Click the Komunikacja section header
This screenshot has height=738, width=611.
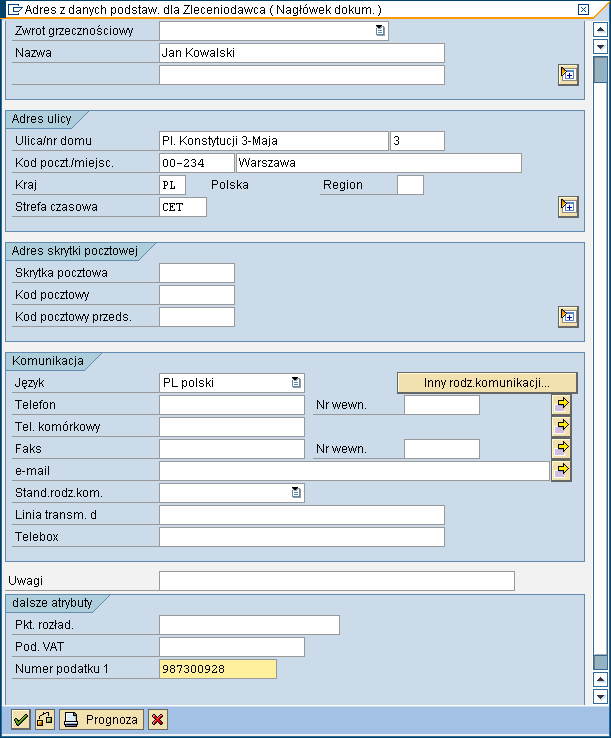pos(48,361)
